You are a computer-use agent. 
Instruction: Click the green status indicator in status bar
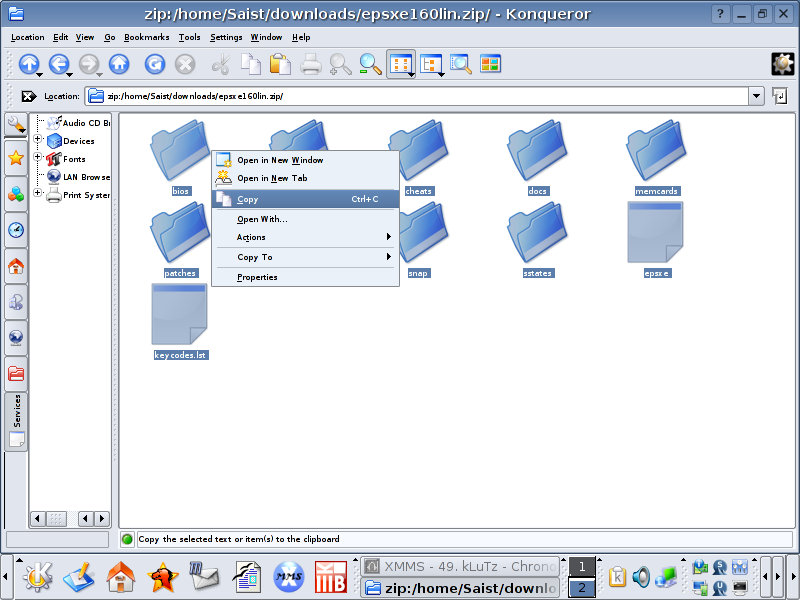click(x=127, y=539)
